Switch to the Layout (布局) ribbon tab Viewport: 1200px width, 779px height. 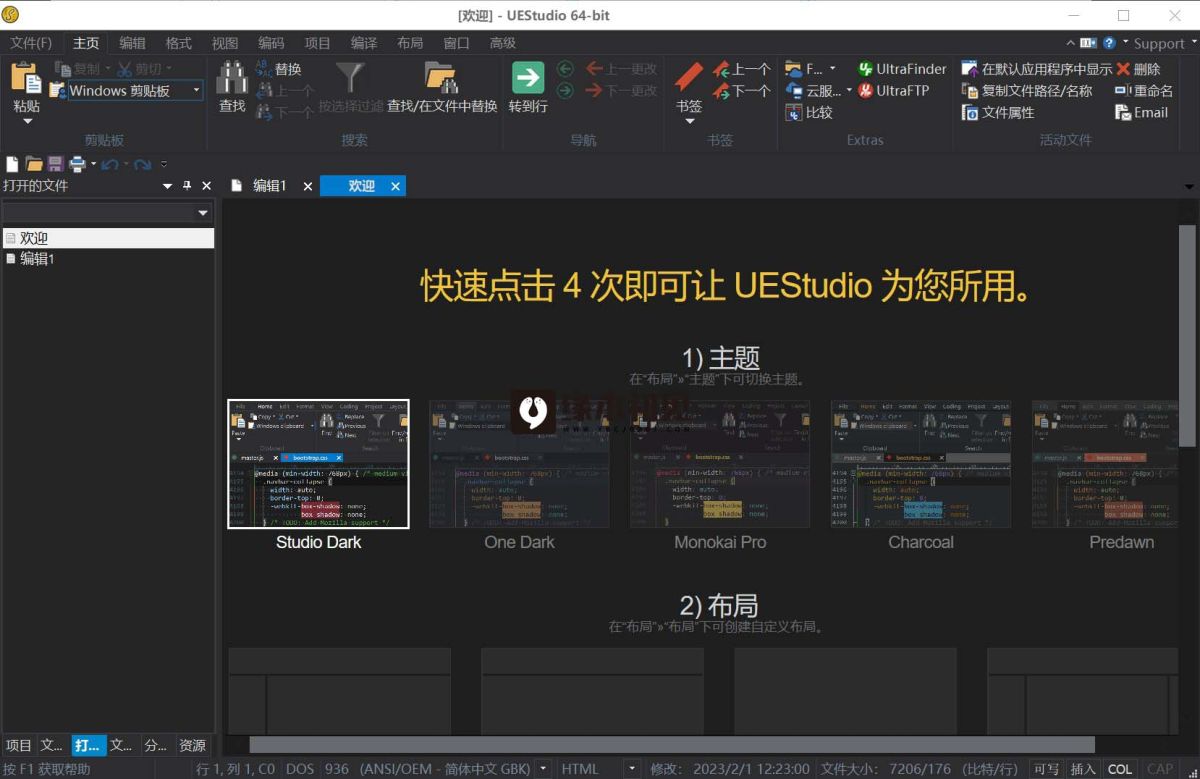pyautogui.click(x=410, y=43)
